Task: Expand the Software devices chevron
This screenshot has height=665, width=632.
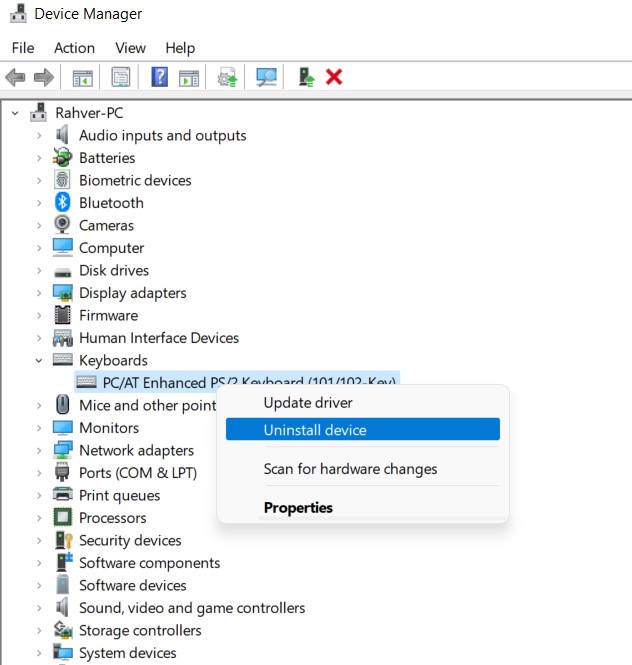Action: click(x=39, y=586)
